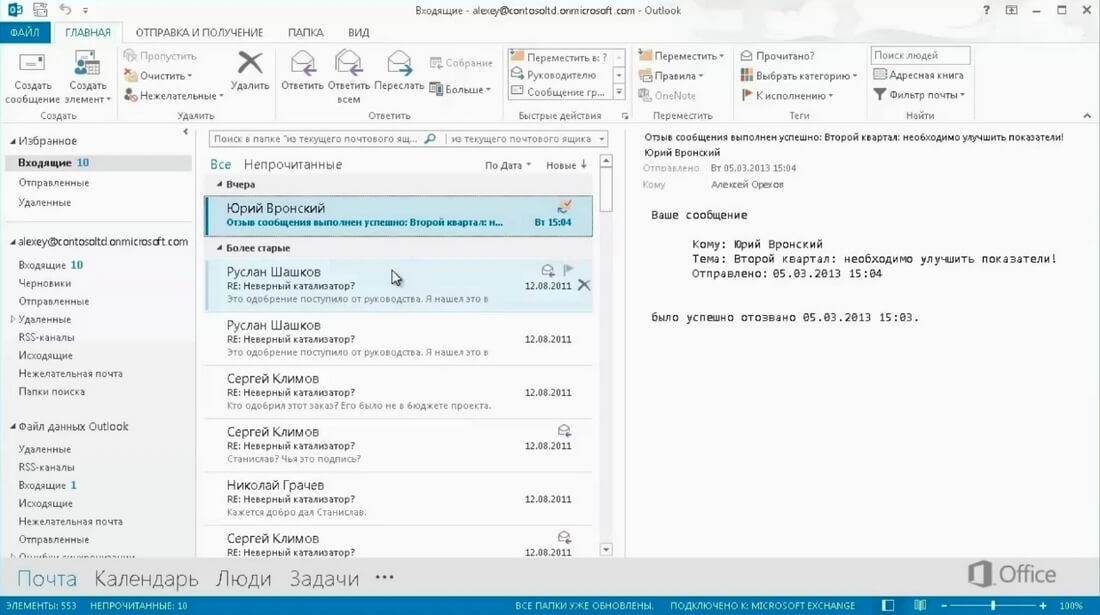Click the Create message icon

point(33,68)
